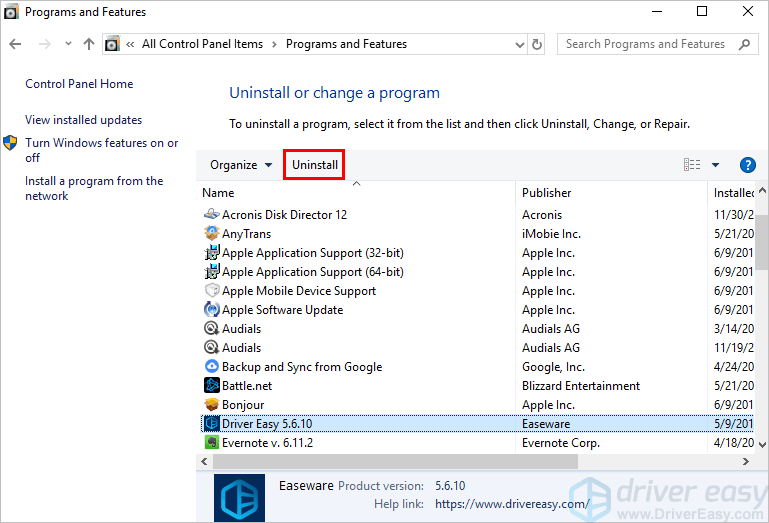Image resolution: width=769 pixels, height=523 pixels.
Task: Click the Uninstall button
Action: point(315,165)
